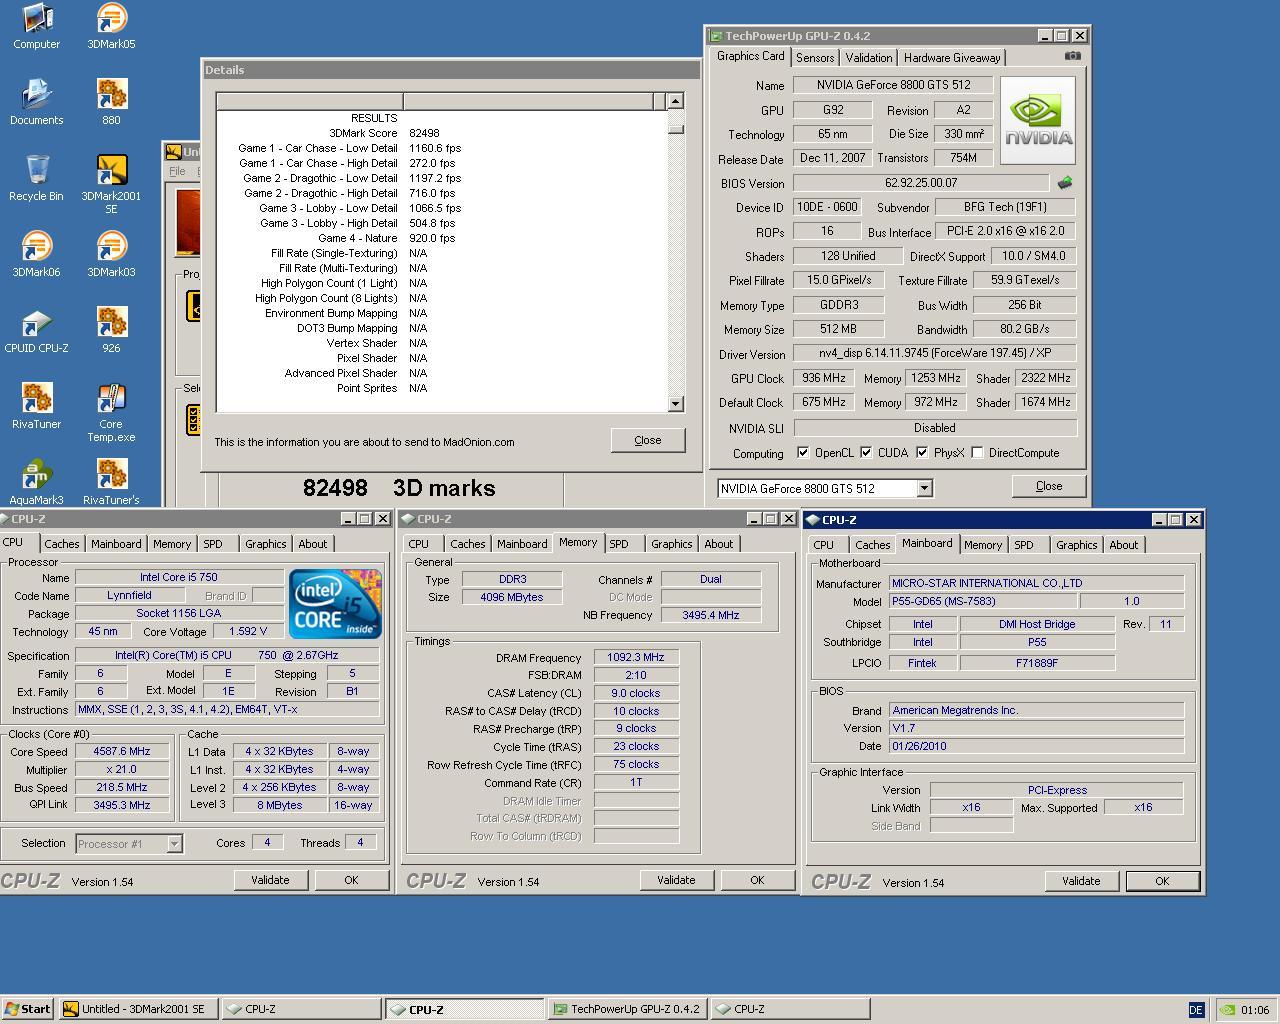This screenshot has height=1024, width=1280.
Task: Click the DRAM Frequency value 1092.3 MHz
Action: 636,657
